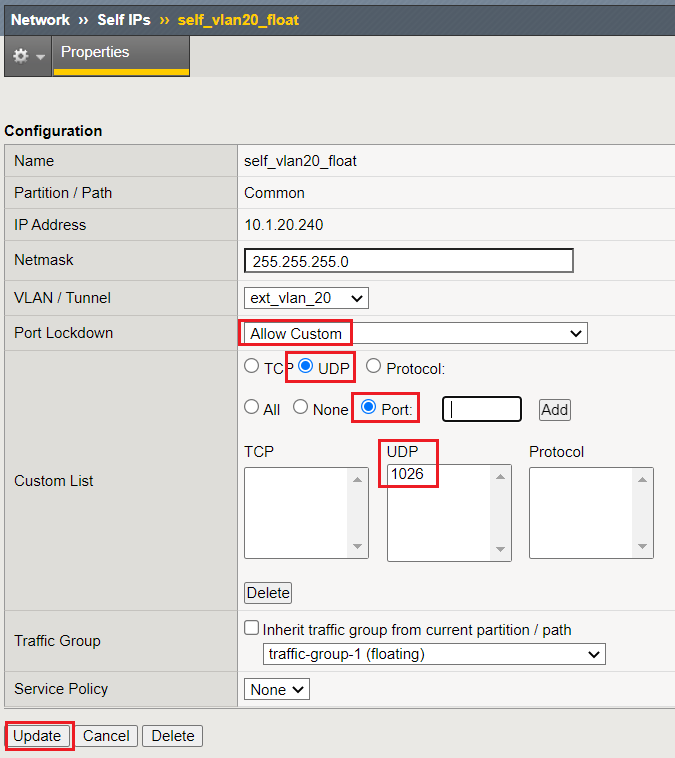
Task: Click the self_vlan20_float name value
Action: click(x=300, y=161)
